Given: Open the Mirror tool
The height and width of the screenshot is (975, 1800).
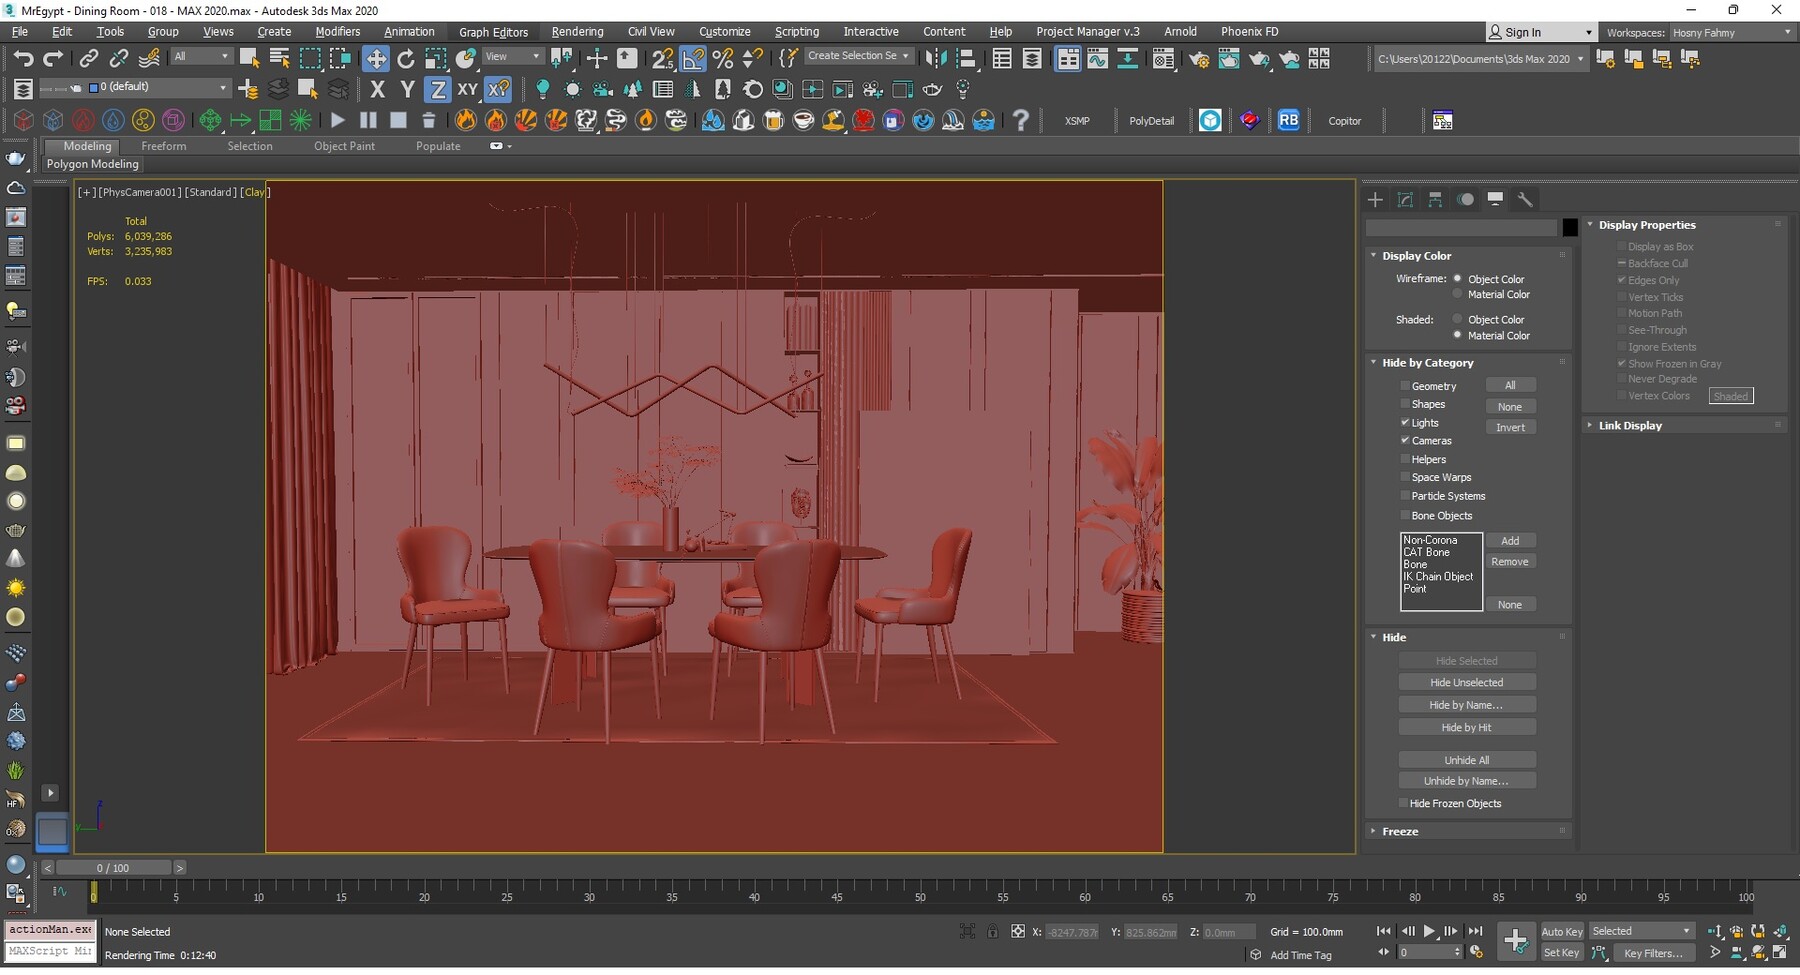Looking at the screenshot, I should pos(935,57).
